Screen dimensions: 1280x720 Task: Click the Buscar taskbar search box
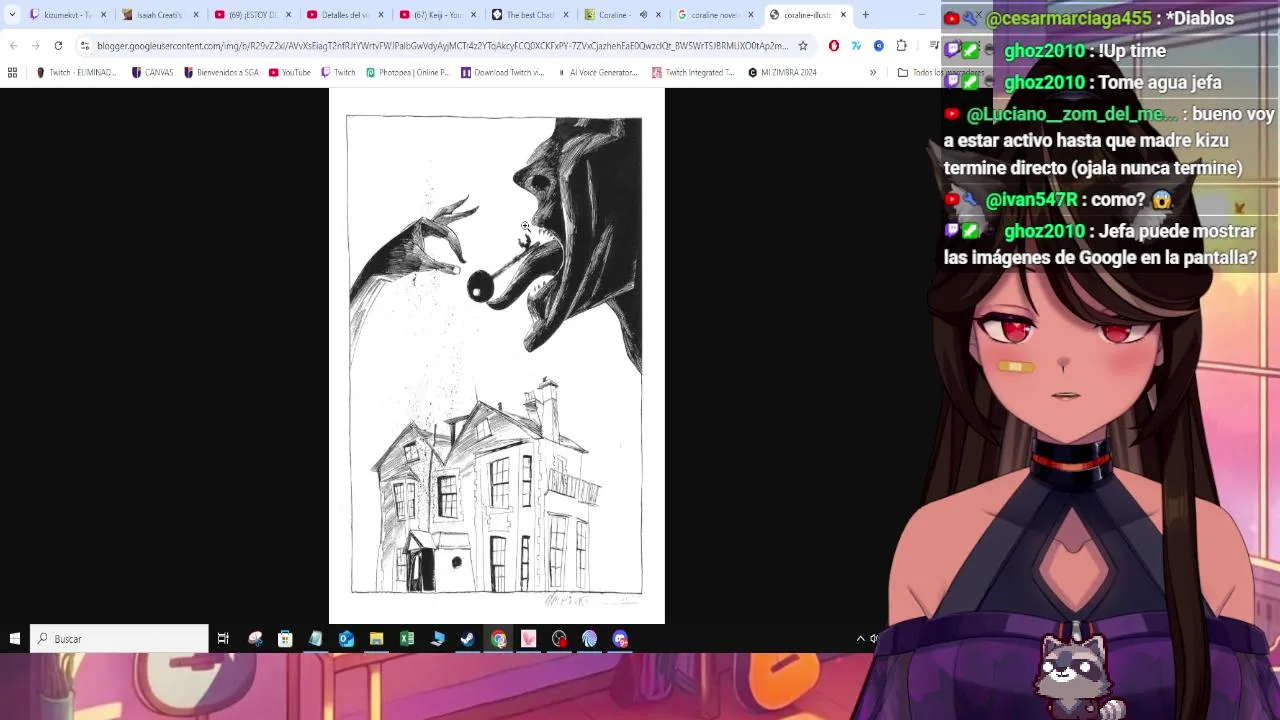click(119, 639)
